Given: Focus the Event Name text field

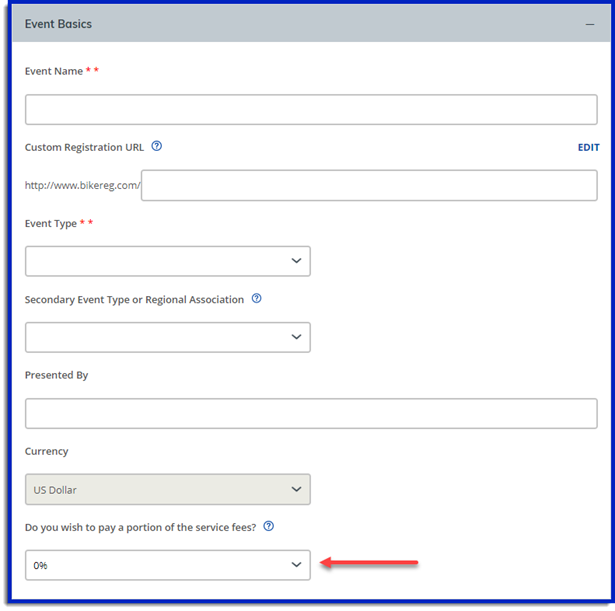Looking at the screenshot, I should (x=311, y=109).
